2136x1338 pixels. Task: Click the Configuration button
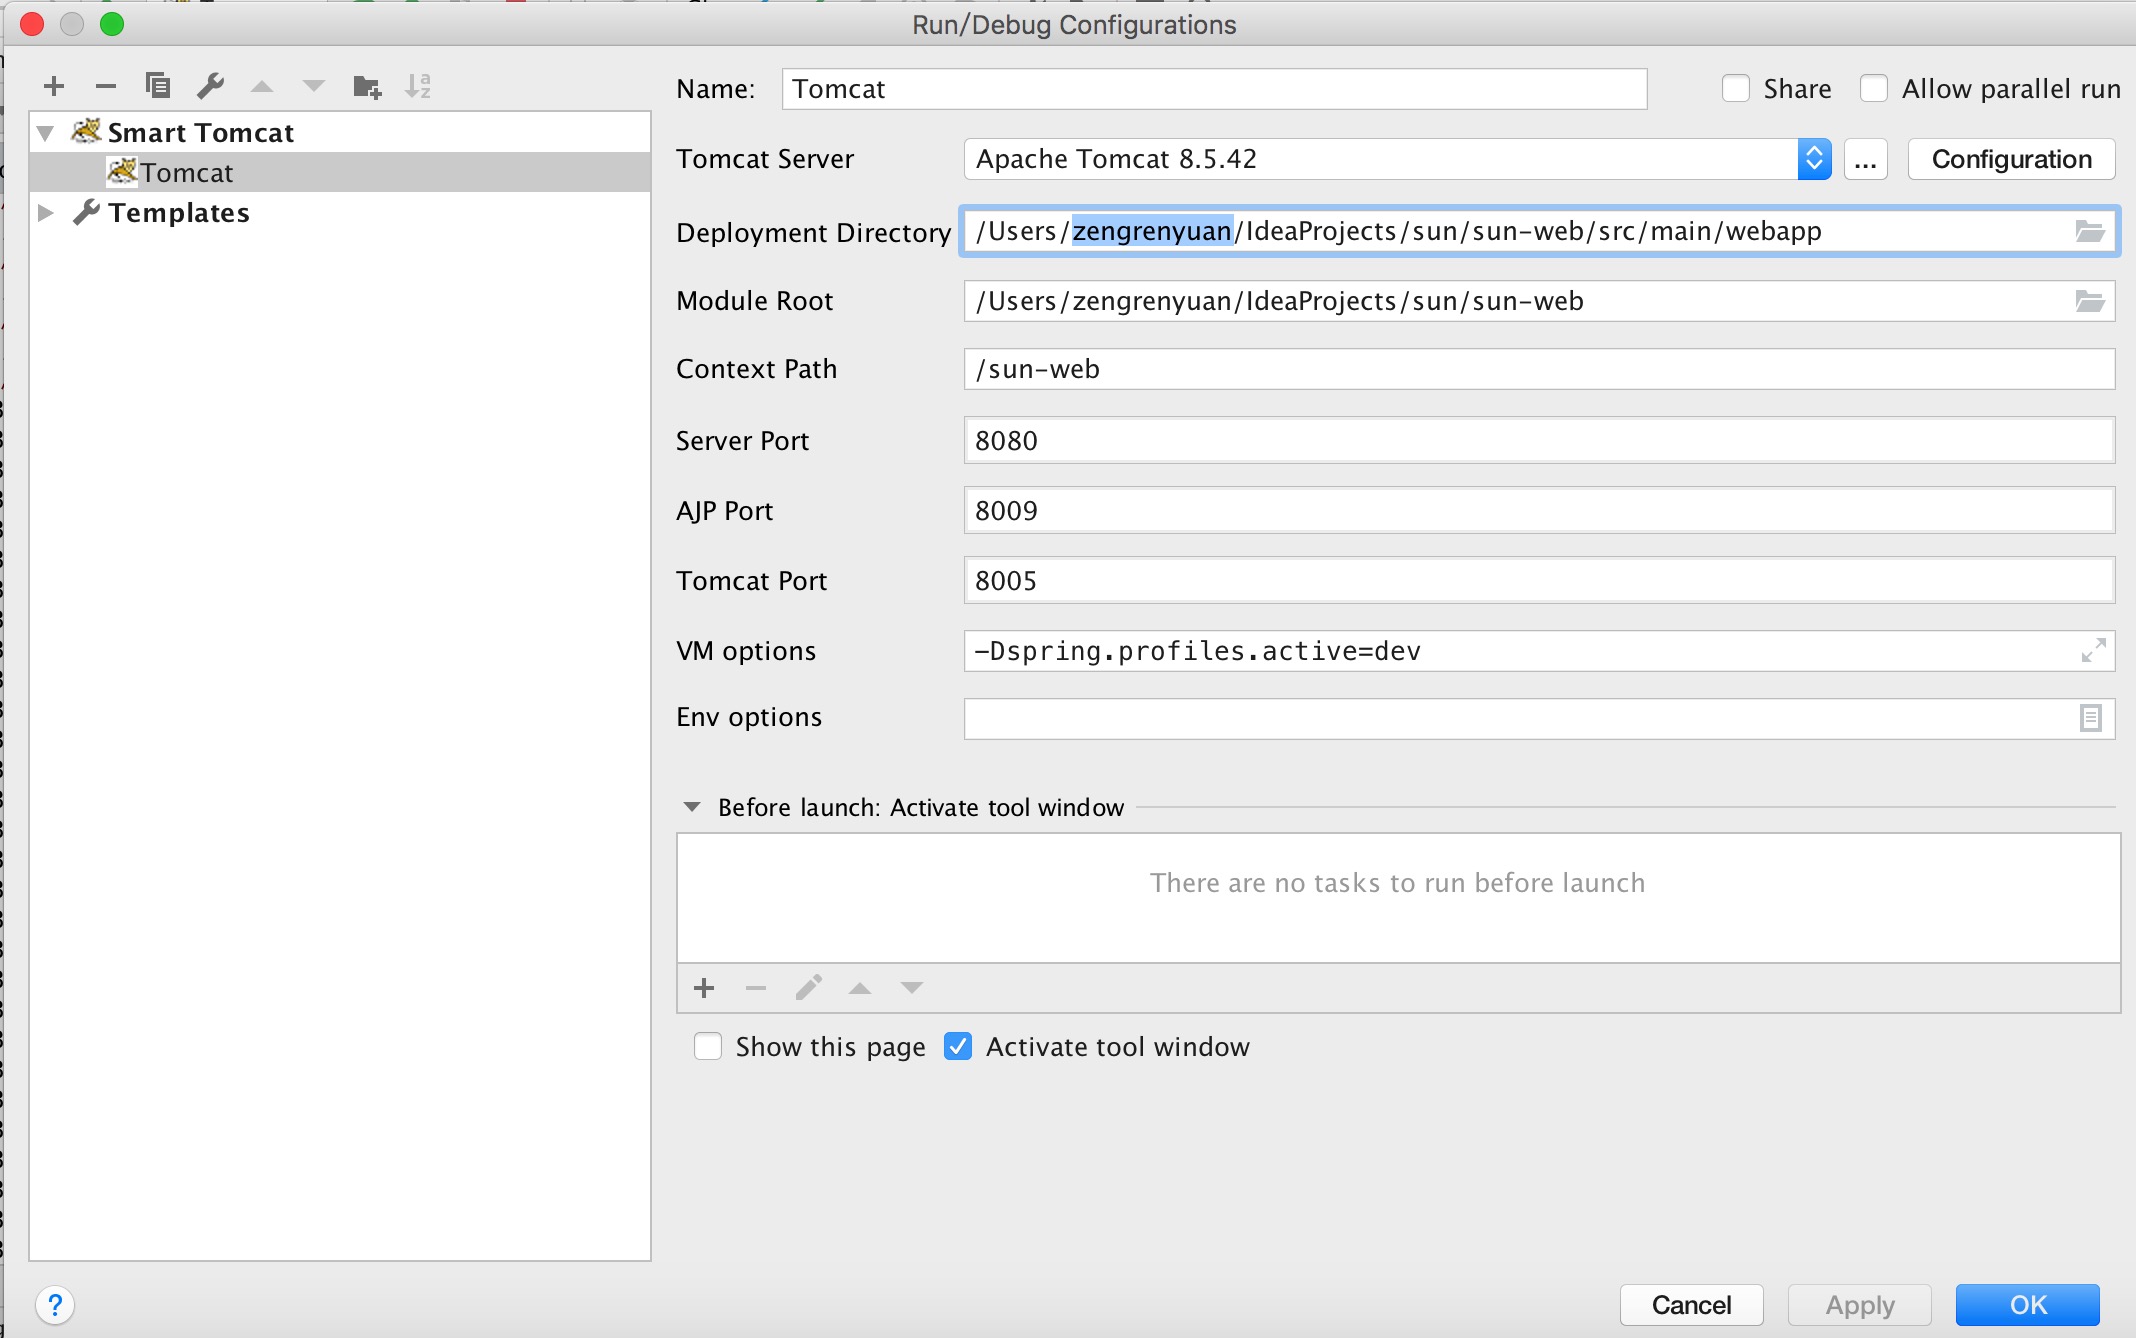pos(2011,159)
